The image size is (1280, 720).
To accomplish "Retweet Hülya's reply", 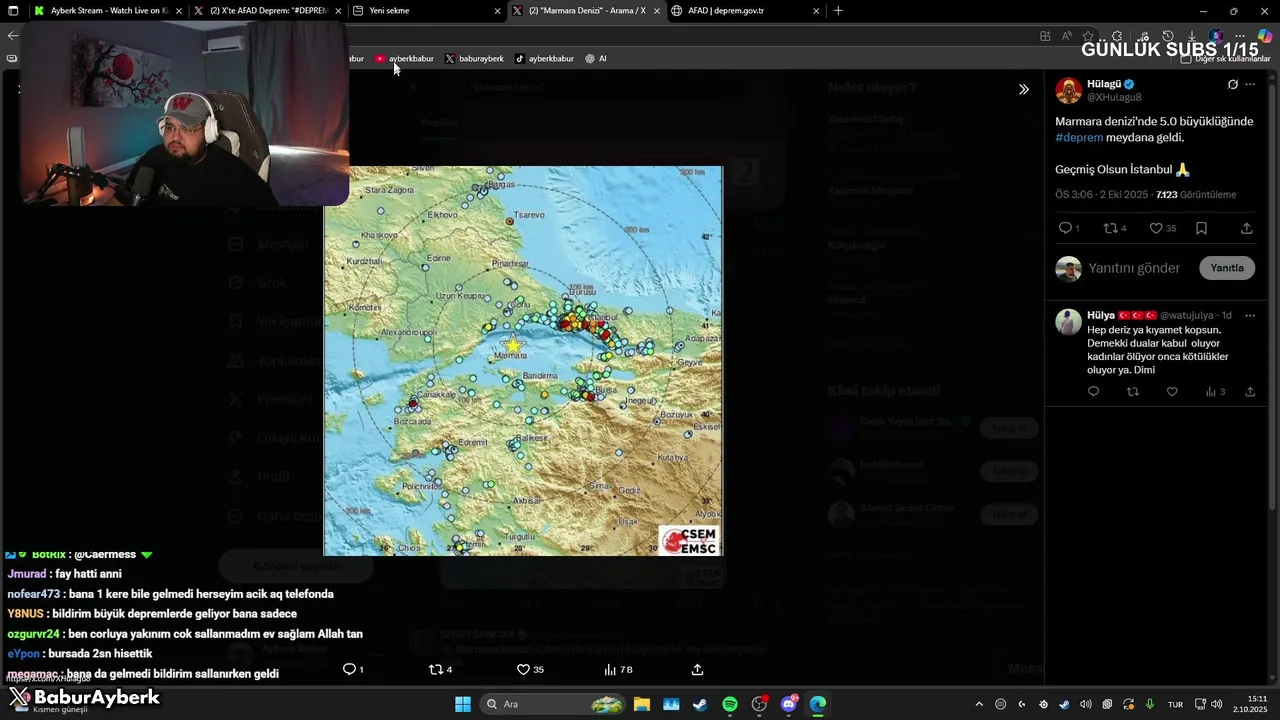I will [1133, 391].
